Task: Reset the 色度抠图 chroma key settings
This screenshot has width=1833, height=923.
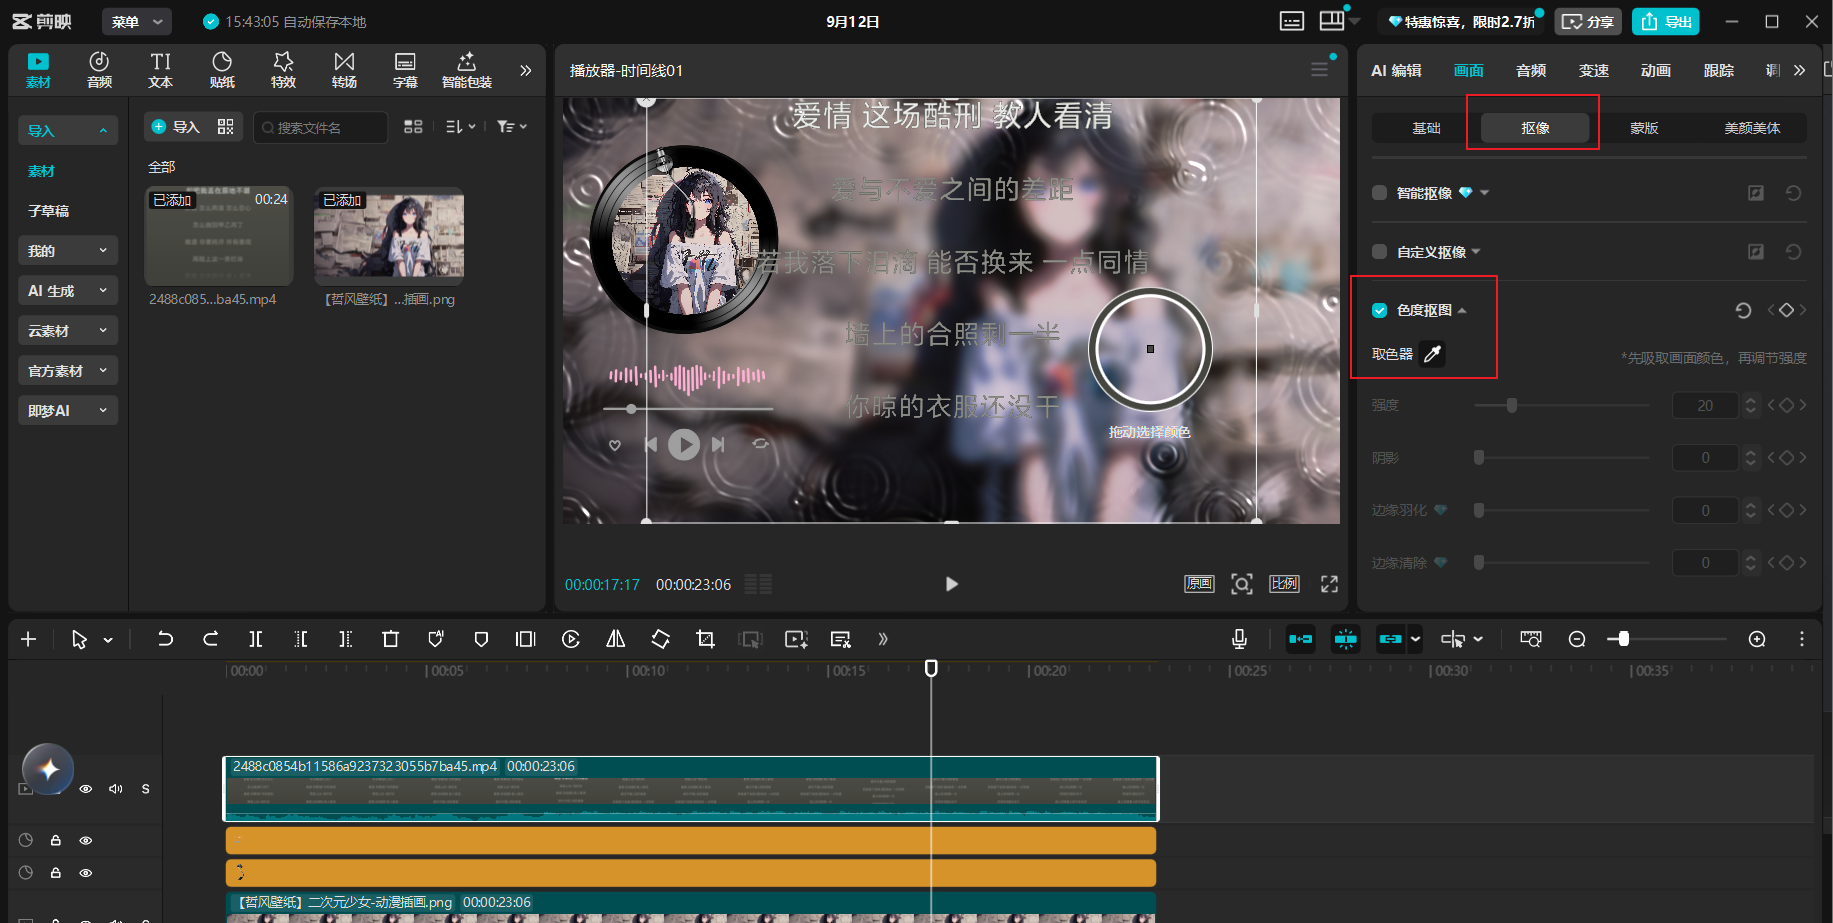Action: pyautogui.click(x=1743, y=310)
